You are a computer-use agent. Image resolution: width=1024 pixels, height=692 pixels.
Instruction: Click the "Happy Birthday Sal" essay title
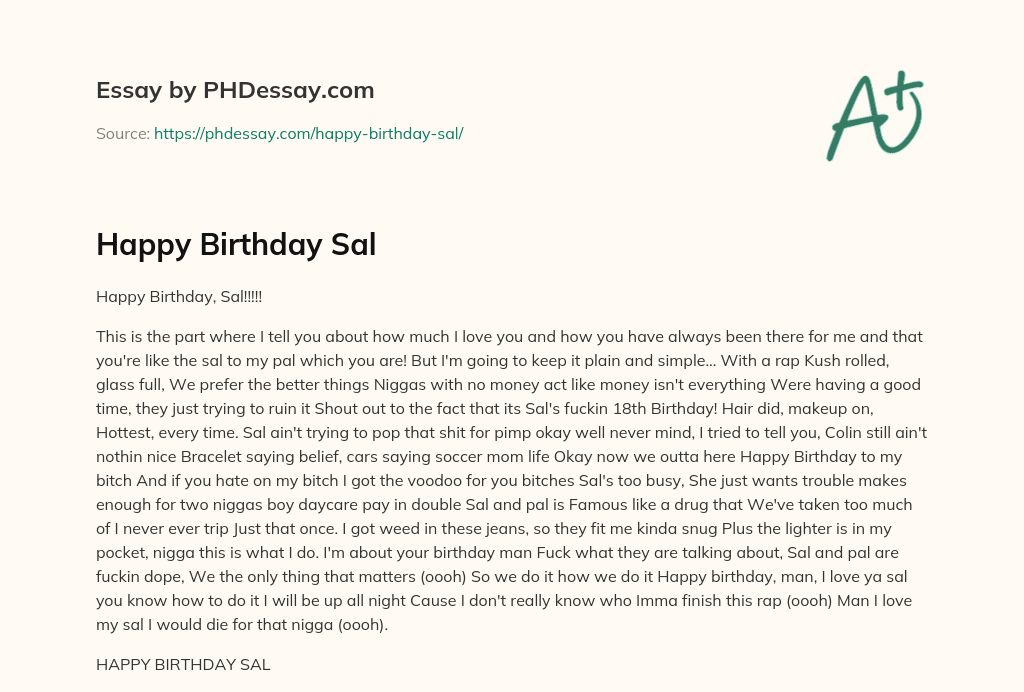(x=236, y=244)
